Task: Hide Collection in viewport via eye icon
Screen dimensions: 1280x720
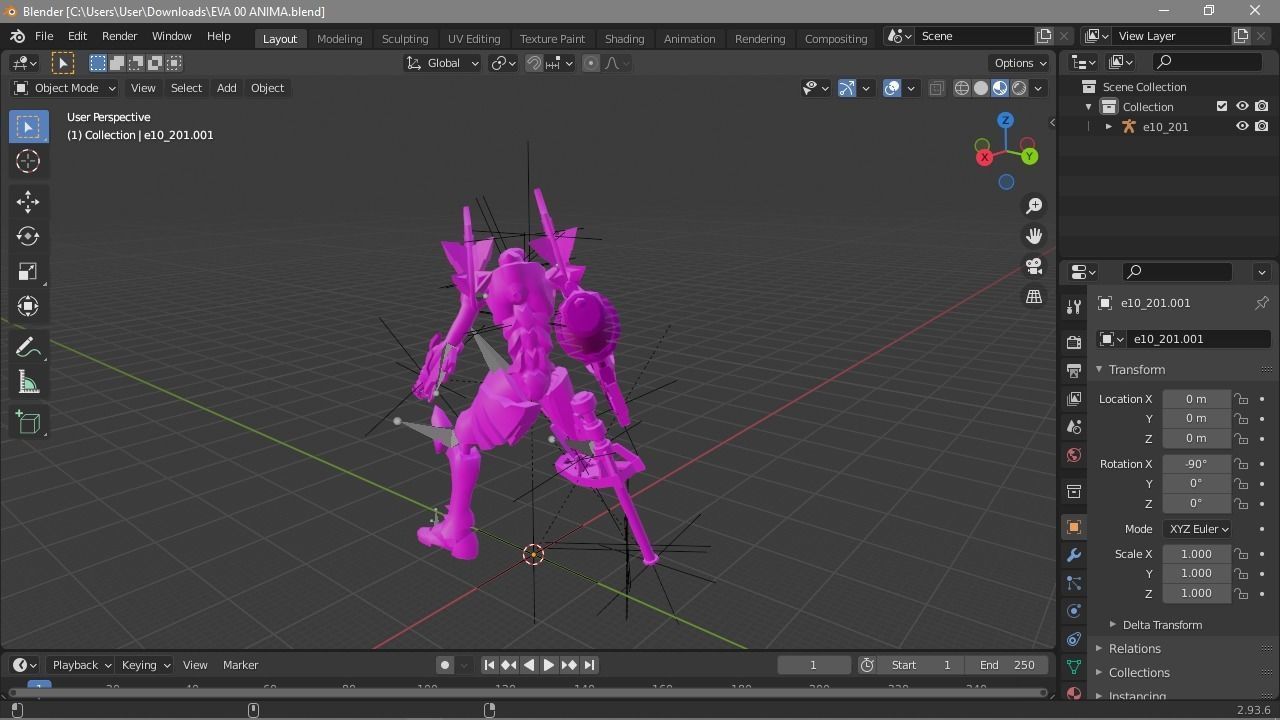Action: [1242, 106]
